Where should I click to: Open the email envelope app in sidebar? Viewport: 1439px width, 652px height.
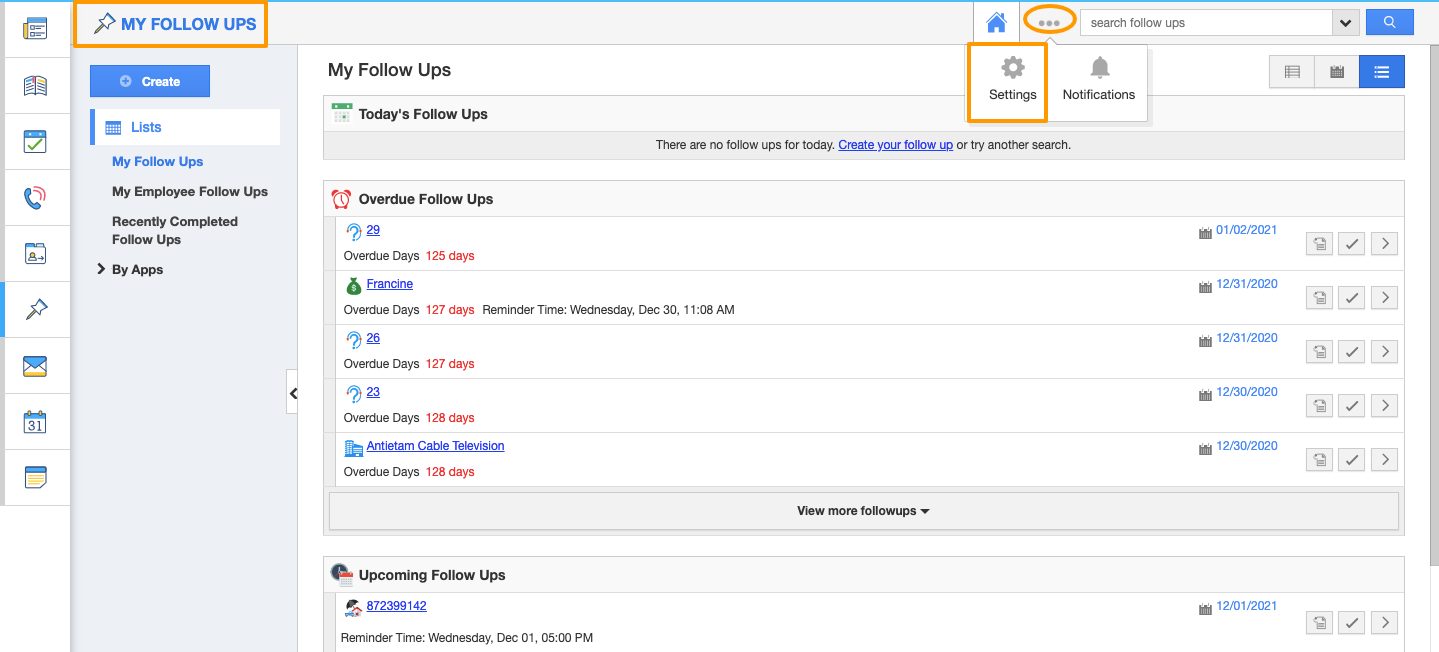tap(35, 366)
